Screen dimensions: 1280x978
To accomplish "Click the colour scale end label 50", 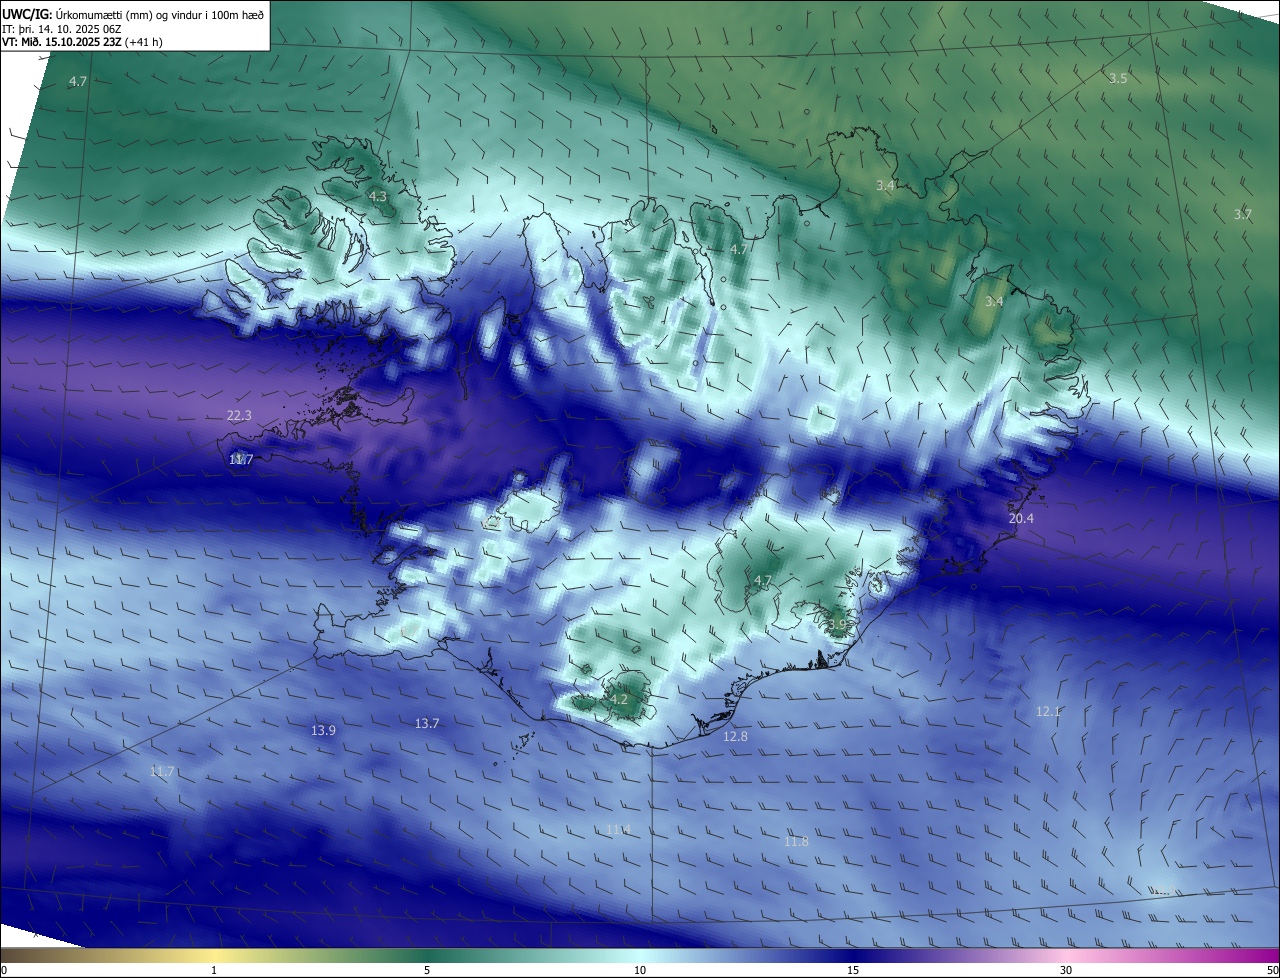I will (x=1271, y=970).
